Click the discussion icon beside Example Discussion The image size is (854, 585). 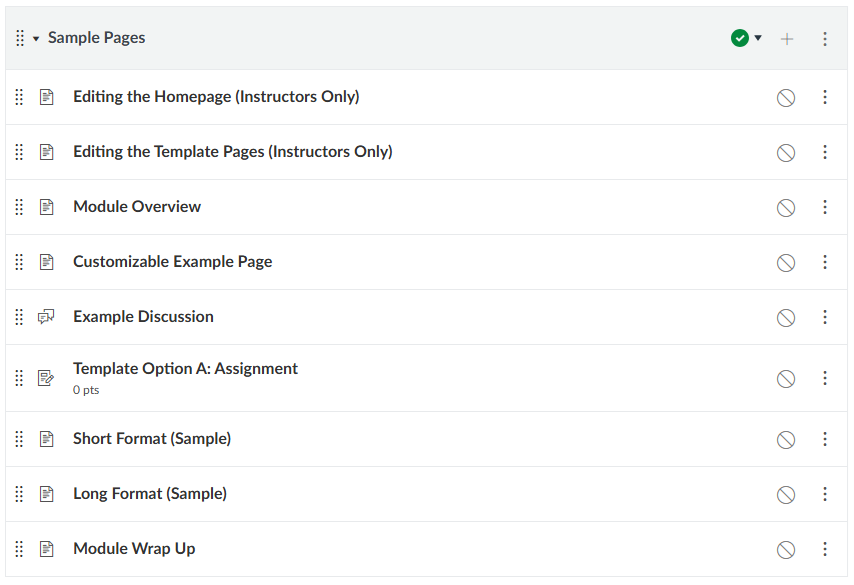click(46, 317)
